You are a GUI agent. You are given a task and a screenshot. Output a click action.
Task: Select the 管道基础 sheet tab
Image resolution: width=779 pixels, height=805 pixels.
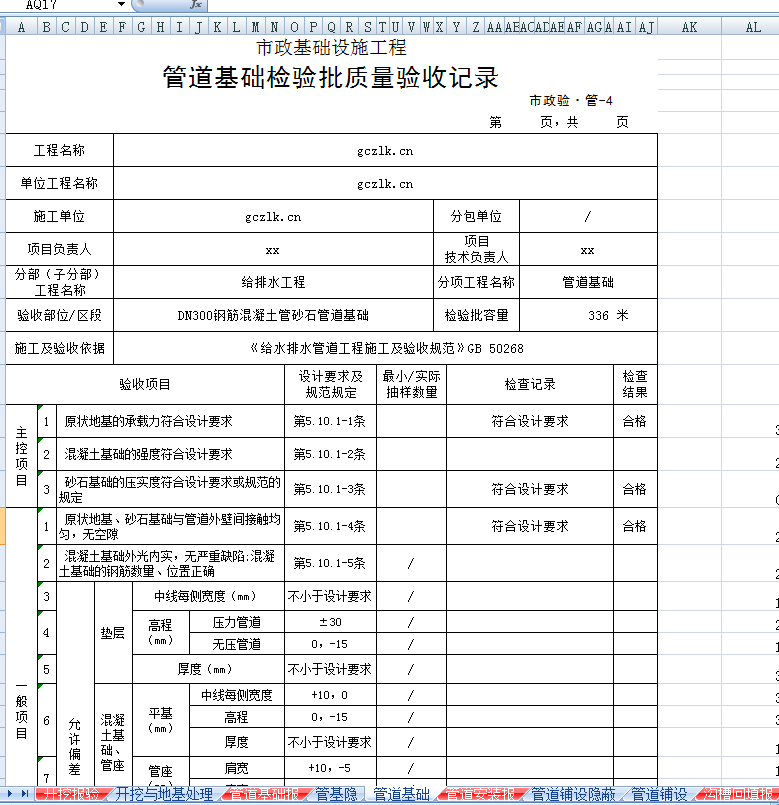(x=401, y=794)
